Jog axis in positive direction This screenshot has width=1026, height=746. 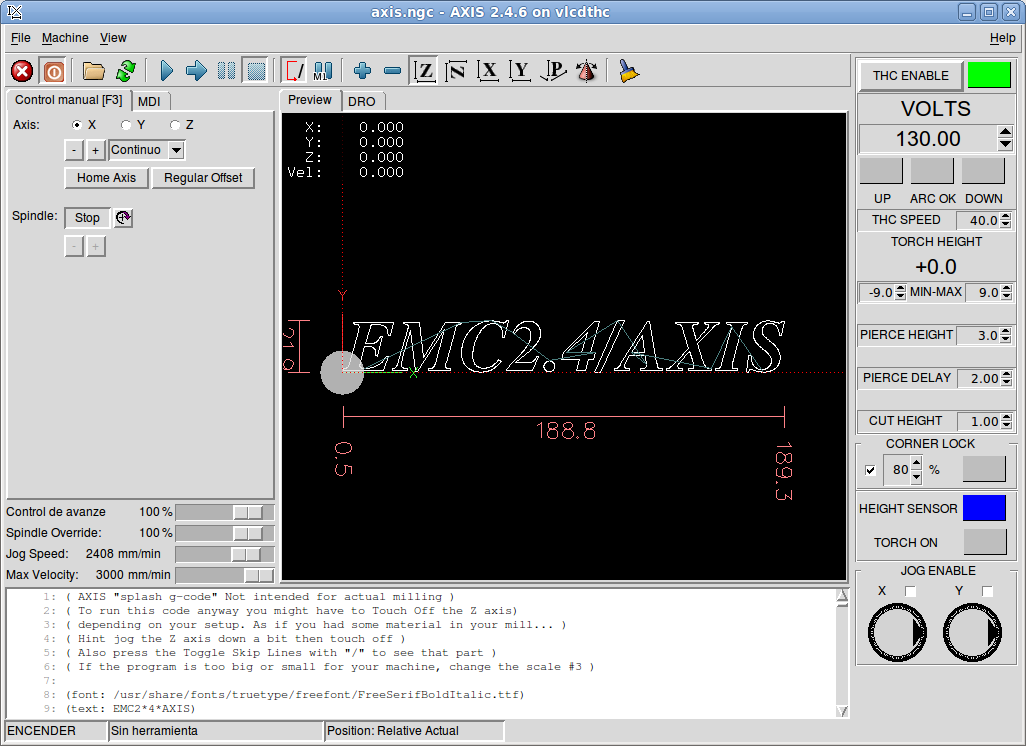pos(96,150)
